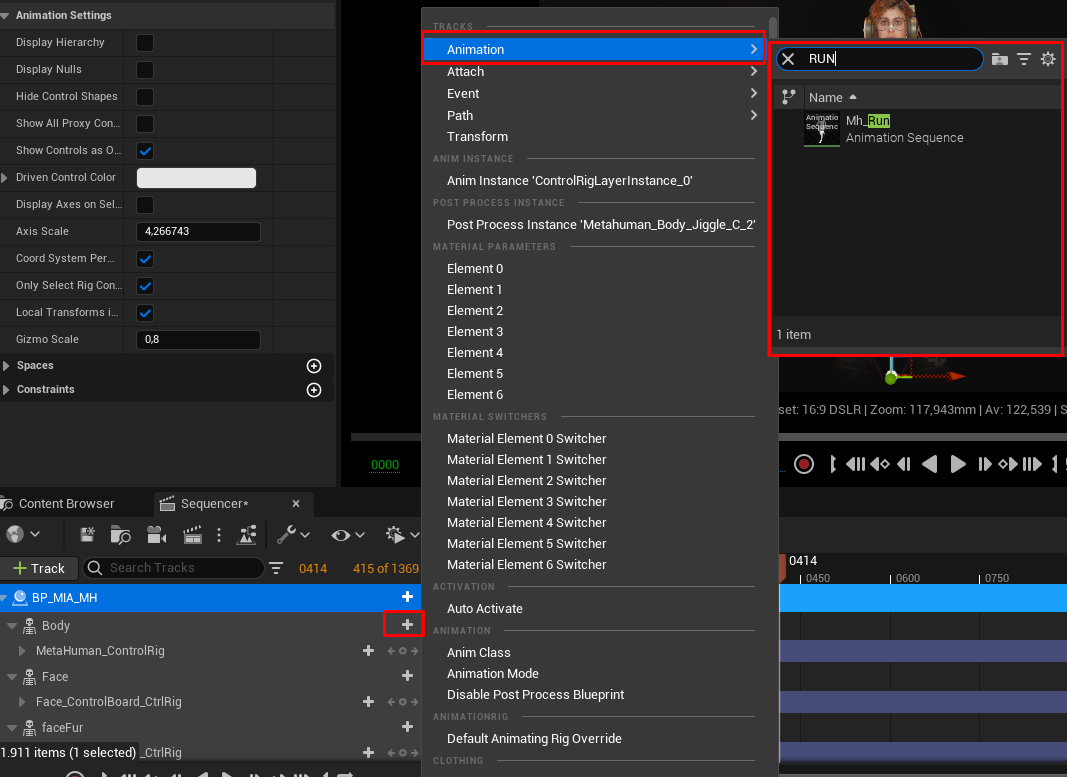Click the camera cut icon in Sequencer toolbar
1067x777 pixels.
tap(156, 535)
